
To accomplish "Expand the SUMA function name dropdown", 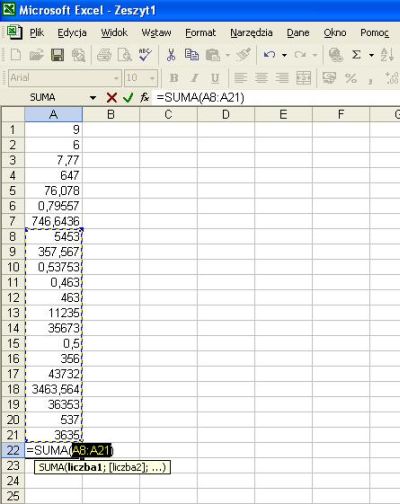I will coord(93,98).
